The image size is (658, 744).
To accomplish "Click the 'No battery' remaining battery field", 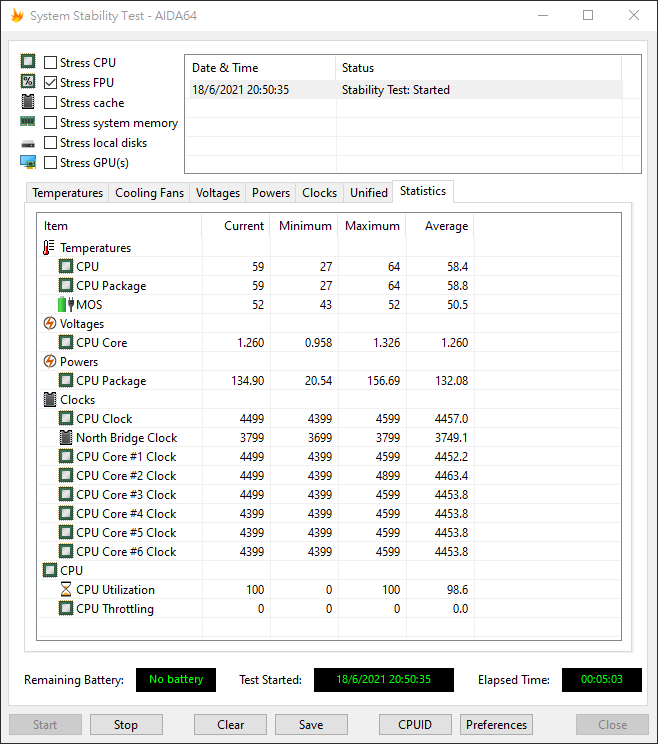I will pos(176,679).
